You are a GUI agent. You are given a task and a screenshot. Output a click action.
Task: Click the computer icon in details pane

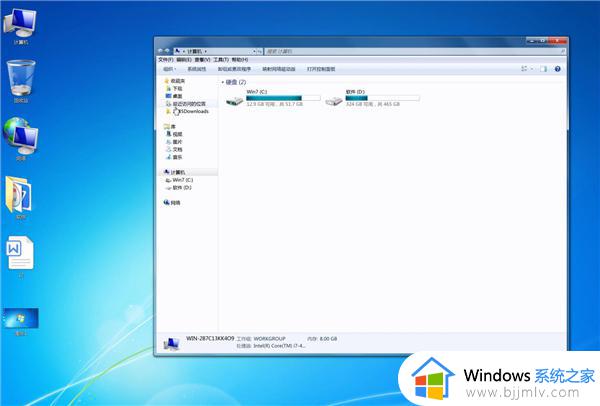tap(171, 343)
